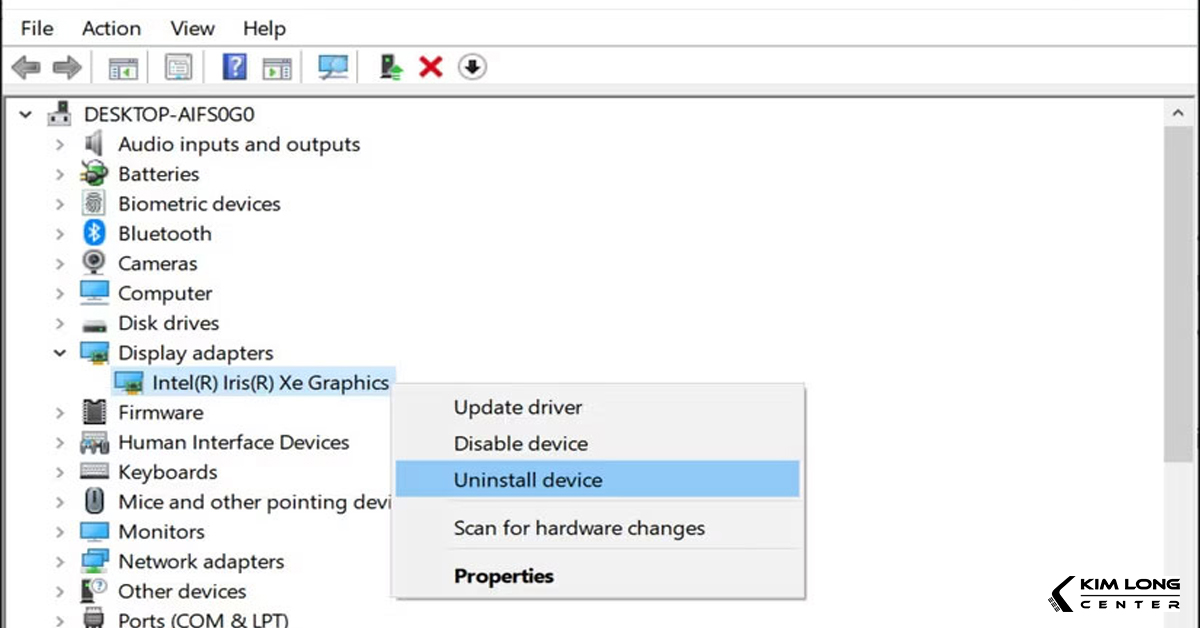Choose Uninstall device from the context menu
This screenshot has height=628, width=1200.
pyautogui.click(x=528, y=479)
